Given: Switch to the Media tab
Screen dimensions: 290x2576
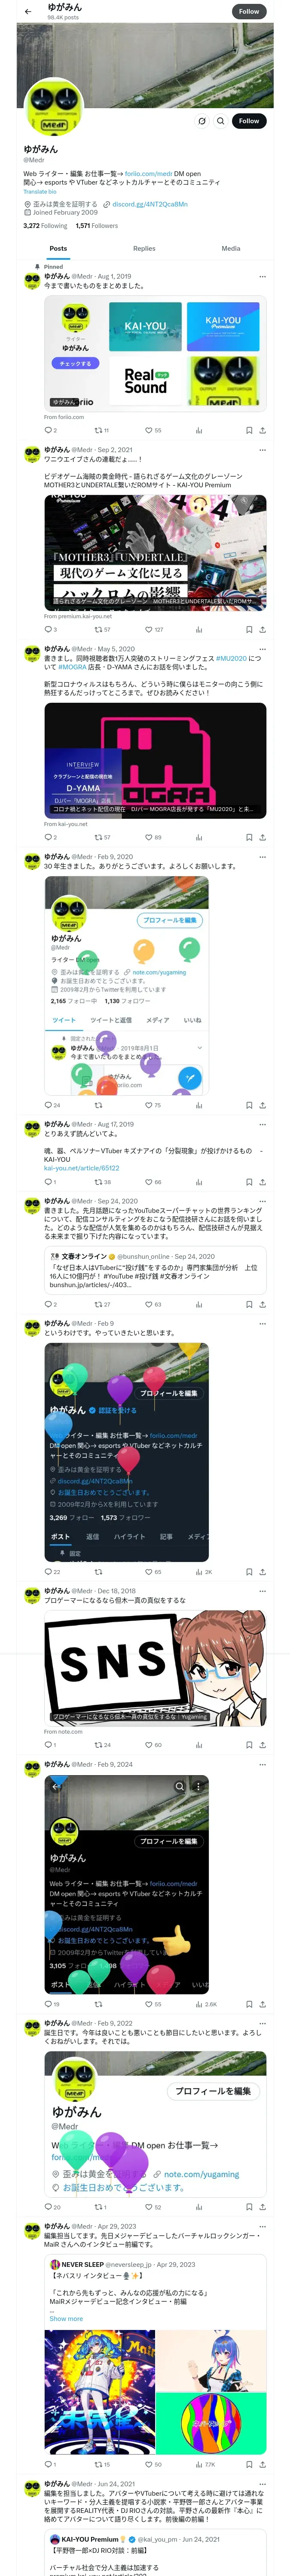Looking at the screenshot, I should pyautogui.click(x=231, y=248).
